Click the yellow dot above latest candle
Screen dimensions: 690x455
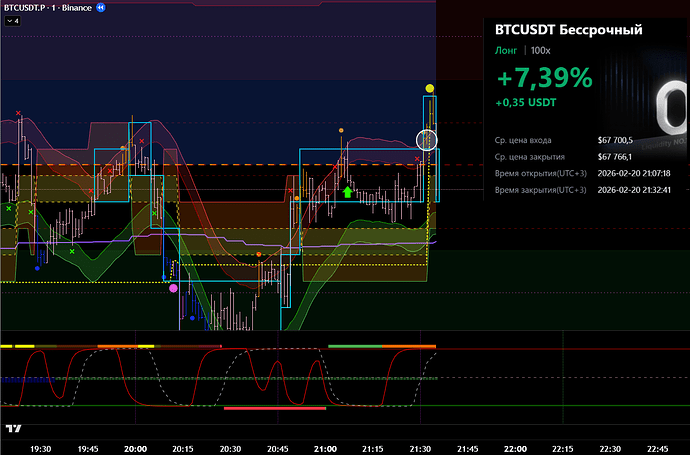(x=429, y=89)
